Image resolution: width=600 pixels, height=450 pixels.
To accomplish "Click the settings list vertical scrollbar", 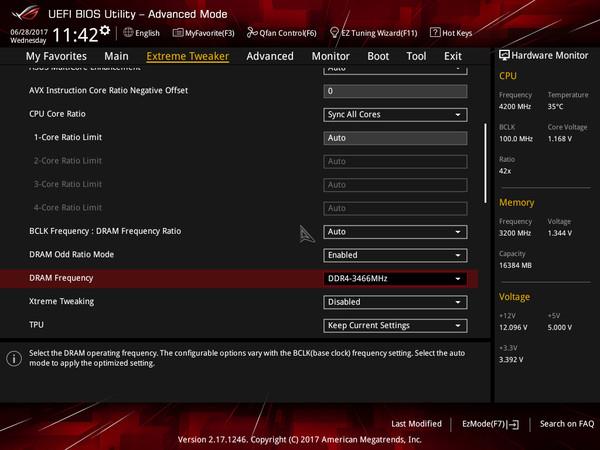I will [486, 163].
